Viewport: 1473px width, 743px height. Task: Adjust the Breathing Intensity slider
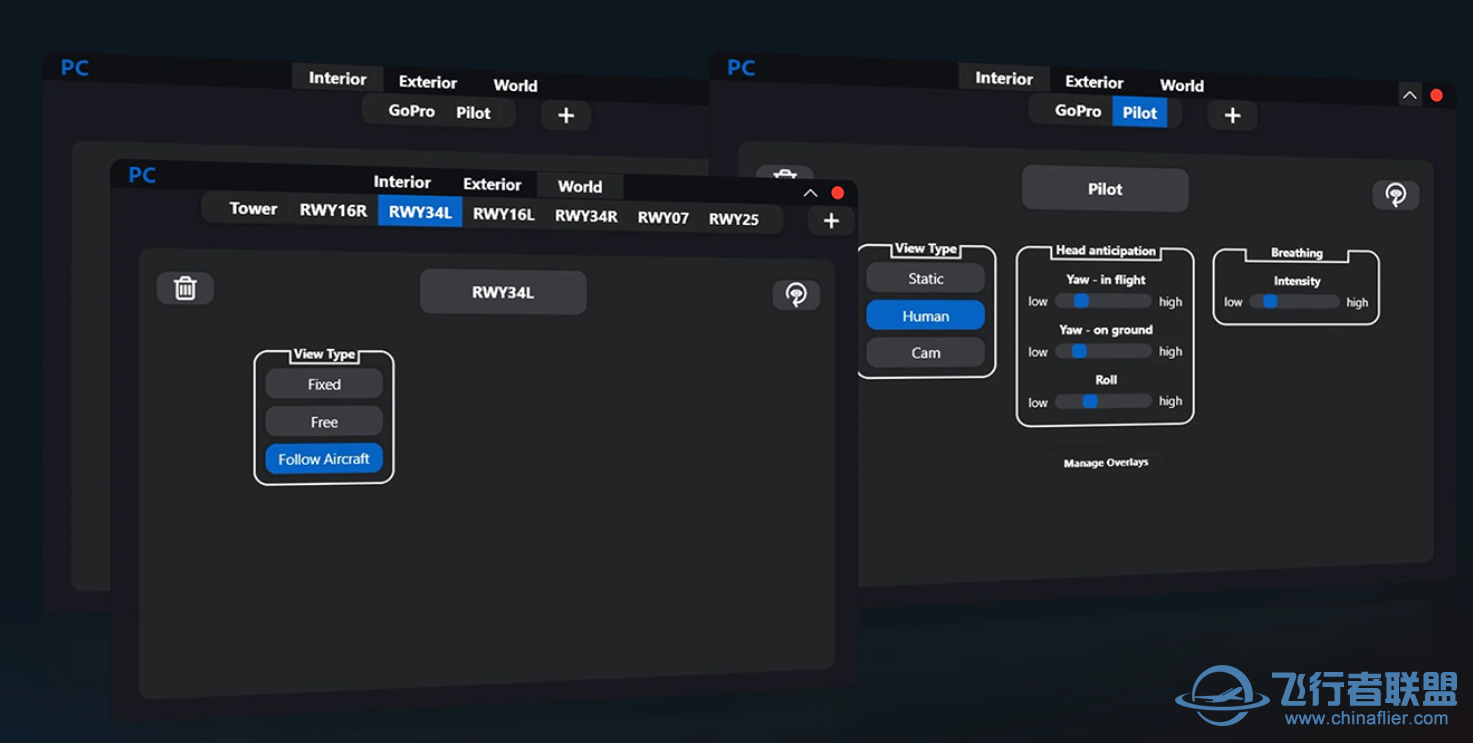point(1294,301)
